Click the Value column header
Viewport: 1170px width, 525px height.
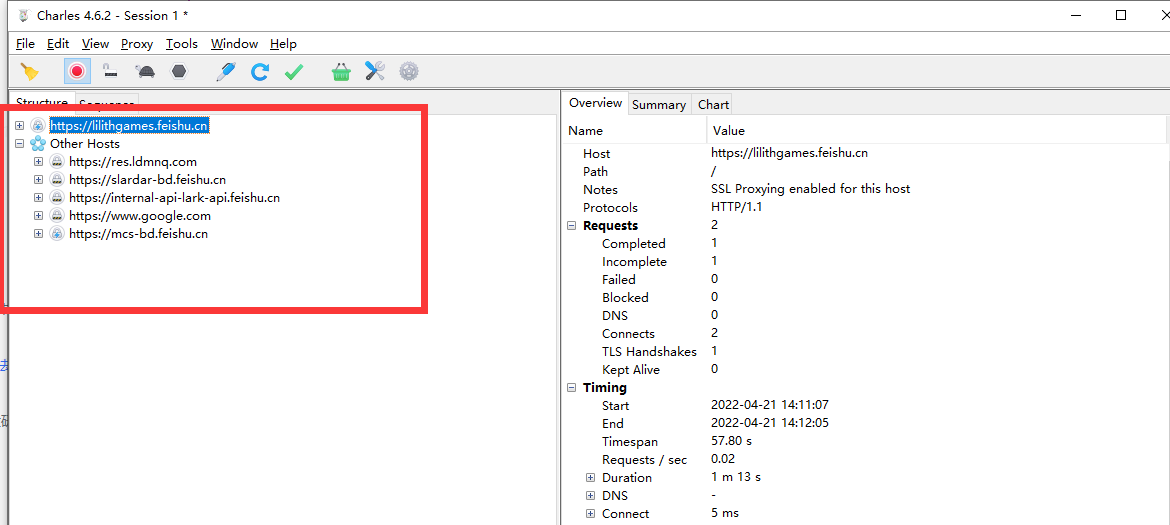click(936, 131)
